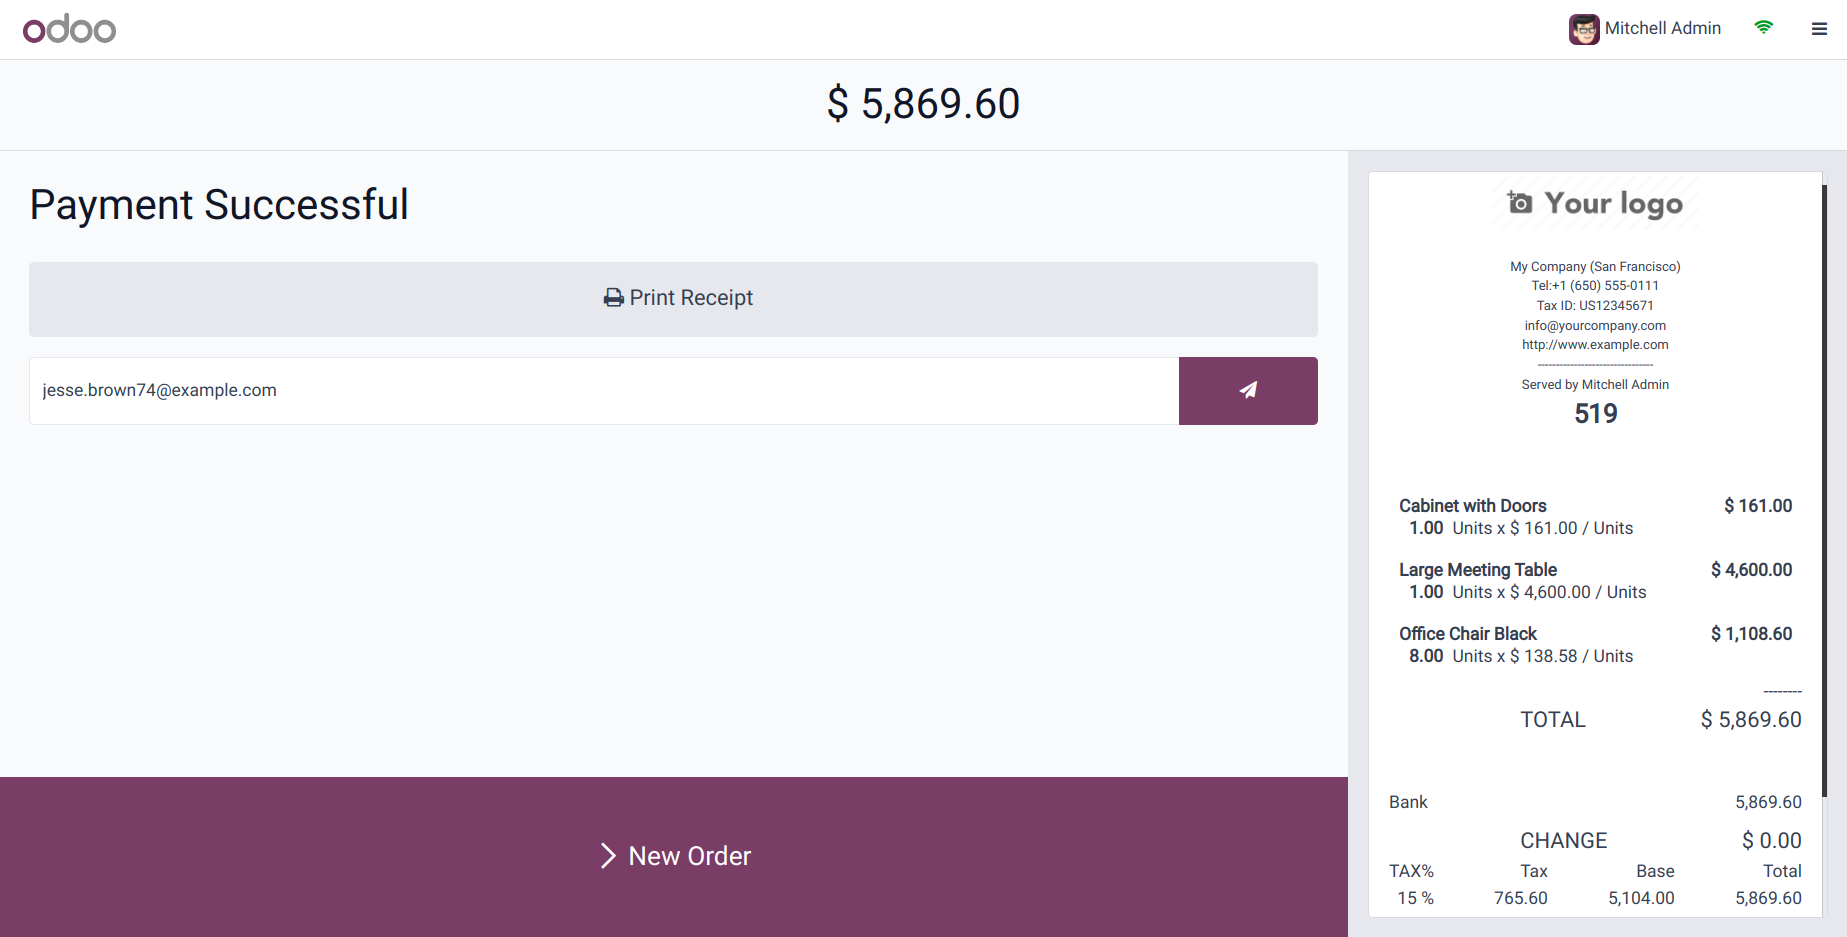Viewport: 1847px width, 937px height.
Task: Open the hamburger menu
Action: point(1819,29)
